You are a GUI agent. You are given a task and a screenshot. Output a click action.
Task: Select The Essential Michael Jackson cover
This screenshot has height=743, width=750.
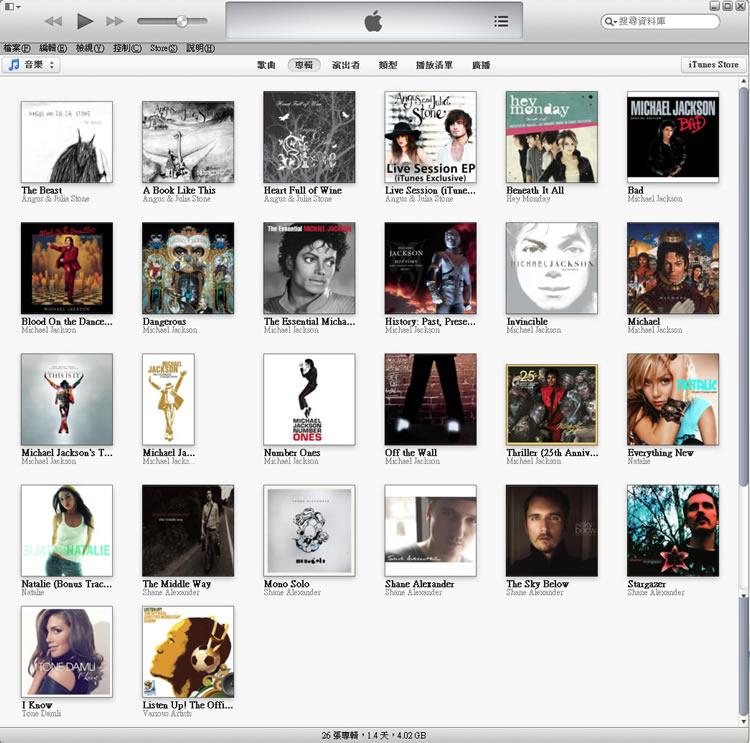point(309,268)
